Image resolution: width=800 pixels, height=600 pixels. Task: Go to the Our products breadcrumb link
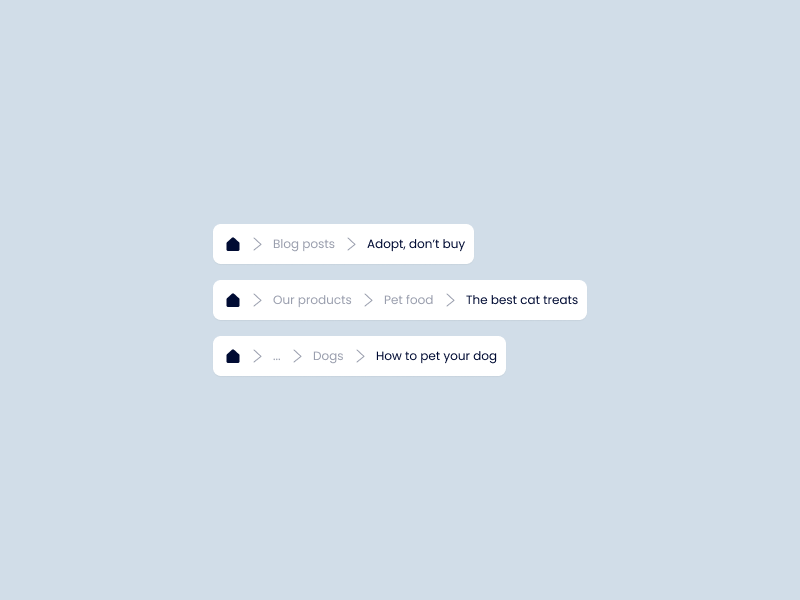click(312, 300)
